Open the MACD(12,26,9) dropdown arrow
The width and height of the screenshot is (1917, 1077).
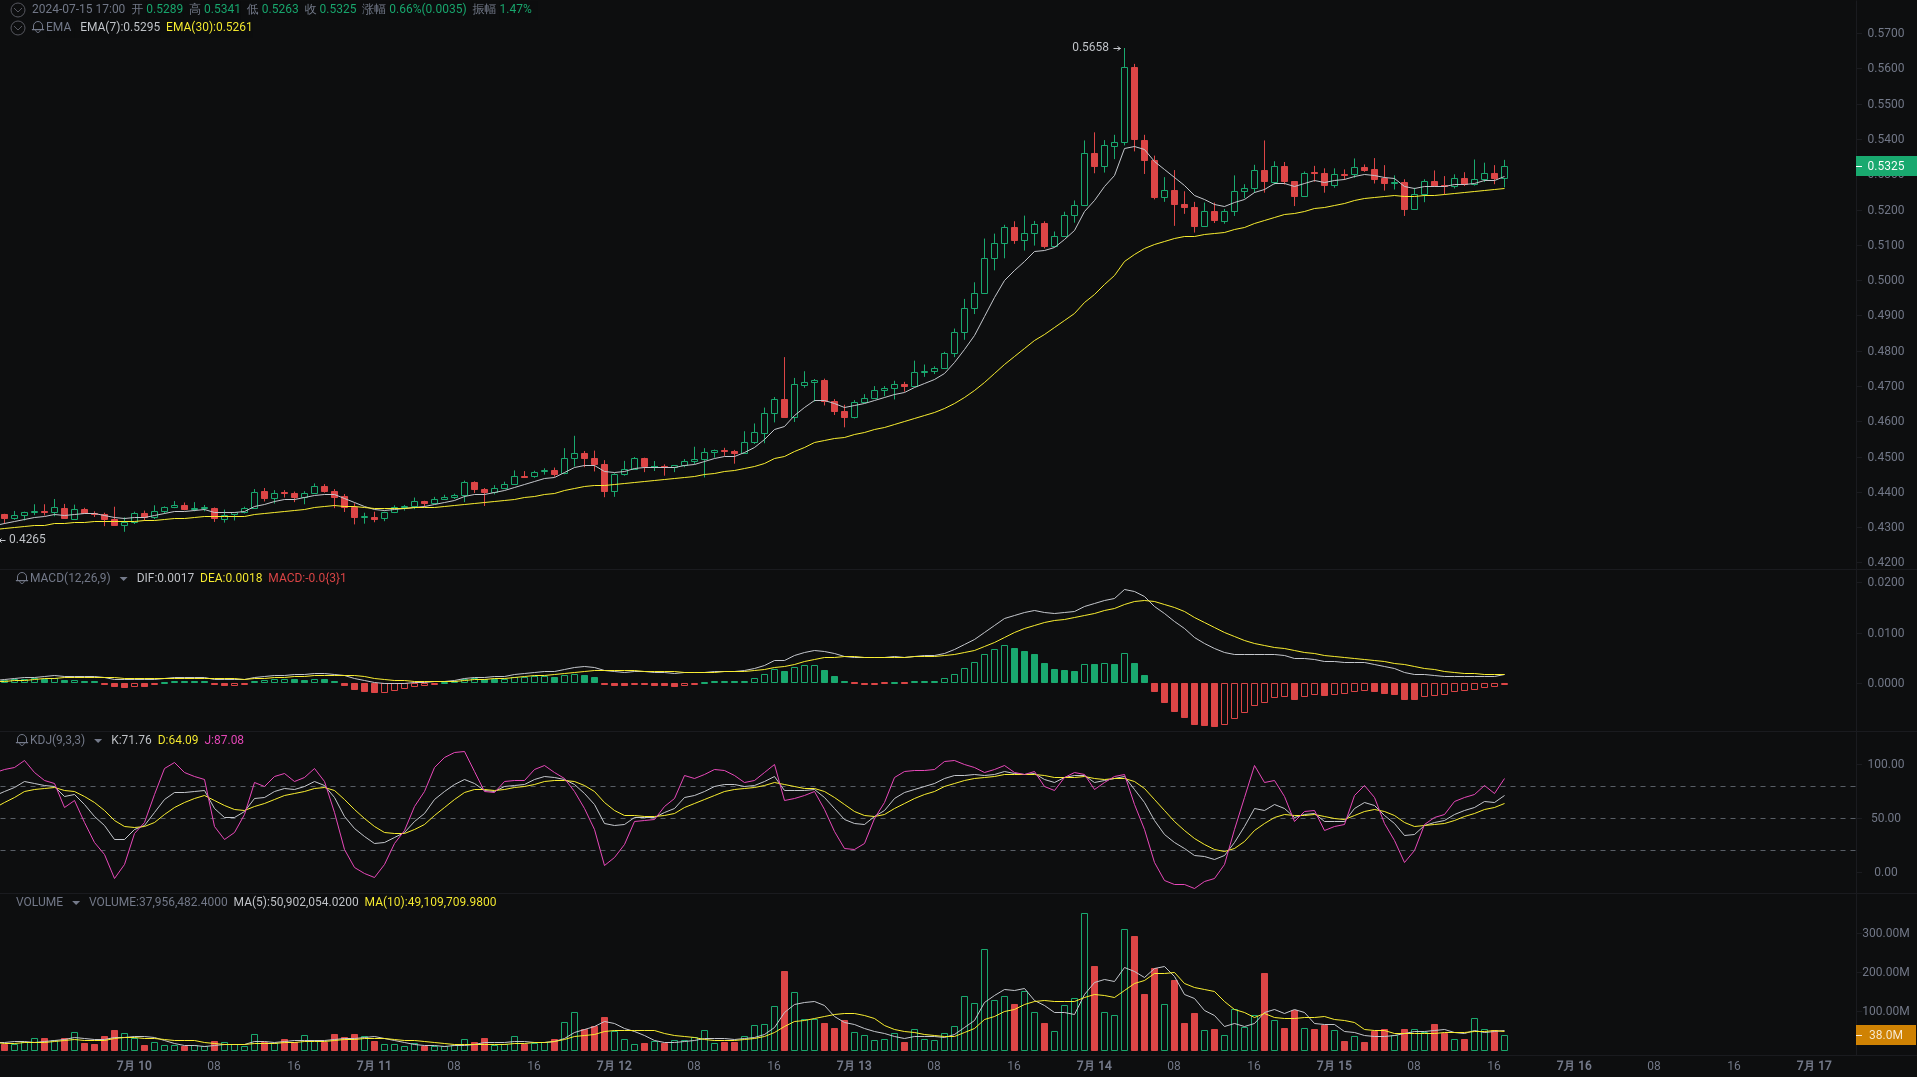[x=123, y=578]
